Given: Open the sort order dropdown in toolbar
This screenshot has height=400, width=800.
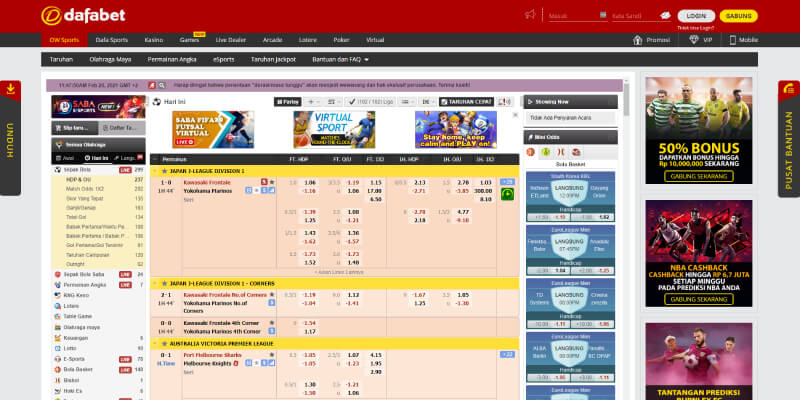Looking at the screenshot, I should 334,102.
